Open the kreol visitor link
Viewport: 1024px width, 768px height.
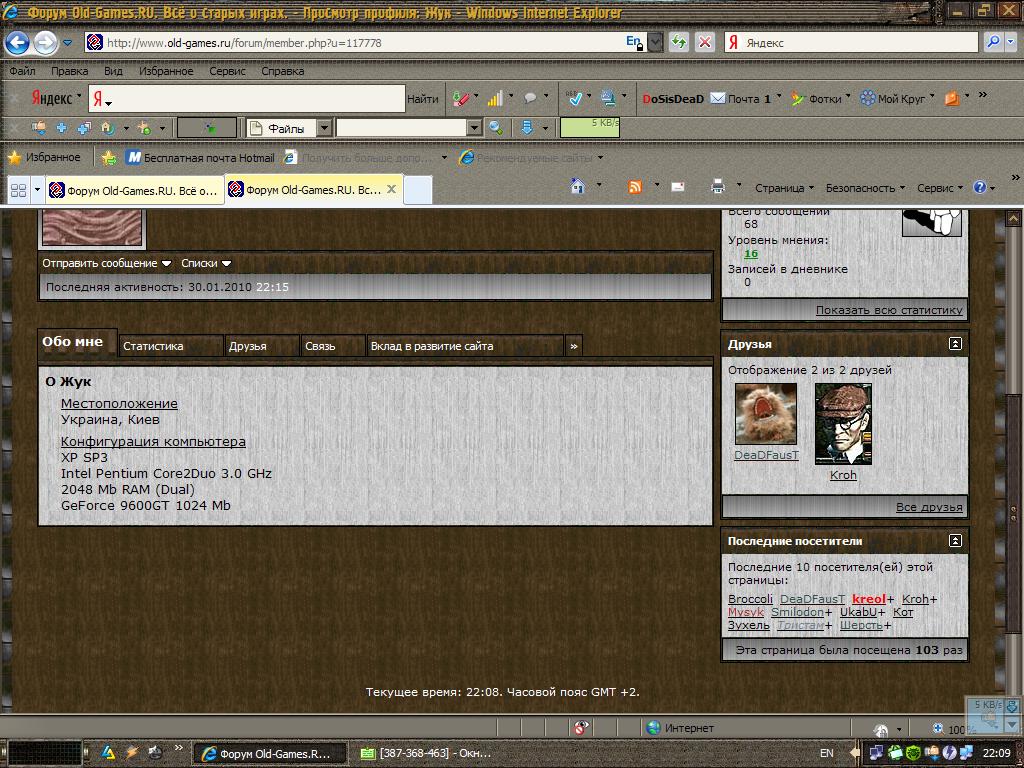click(x=869, y=599)
